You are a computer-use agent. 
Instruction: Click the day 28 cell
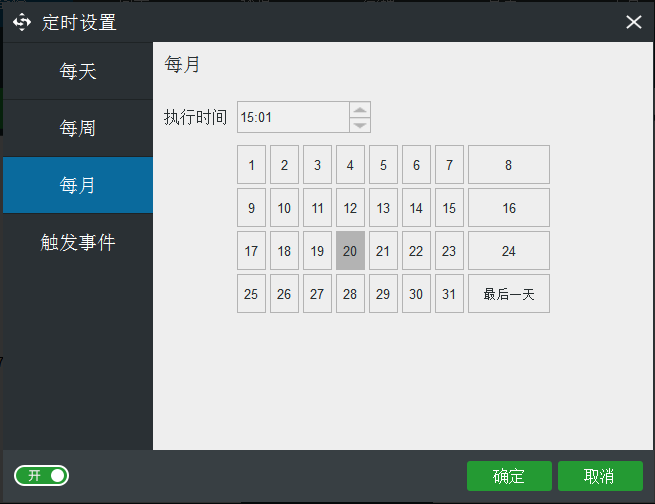click(x=350, y=294)
